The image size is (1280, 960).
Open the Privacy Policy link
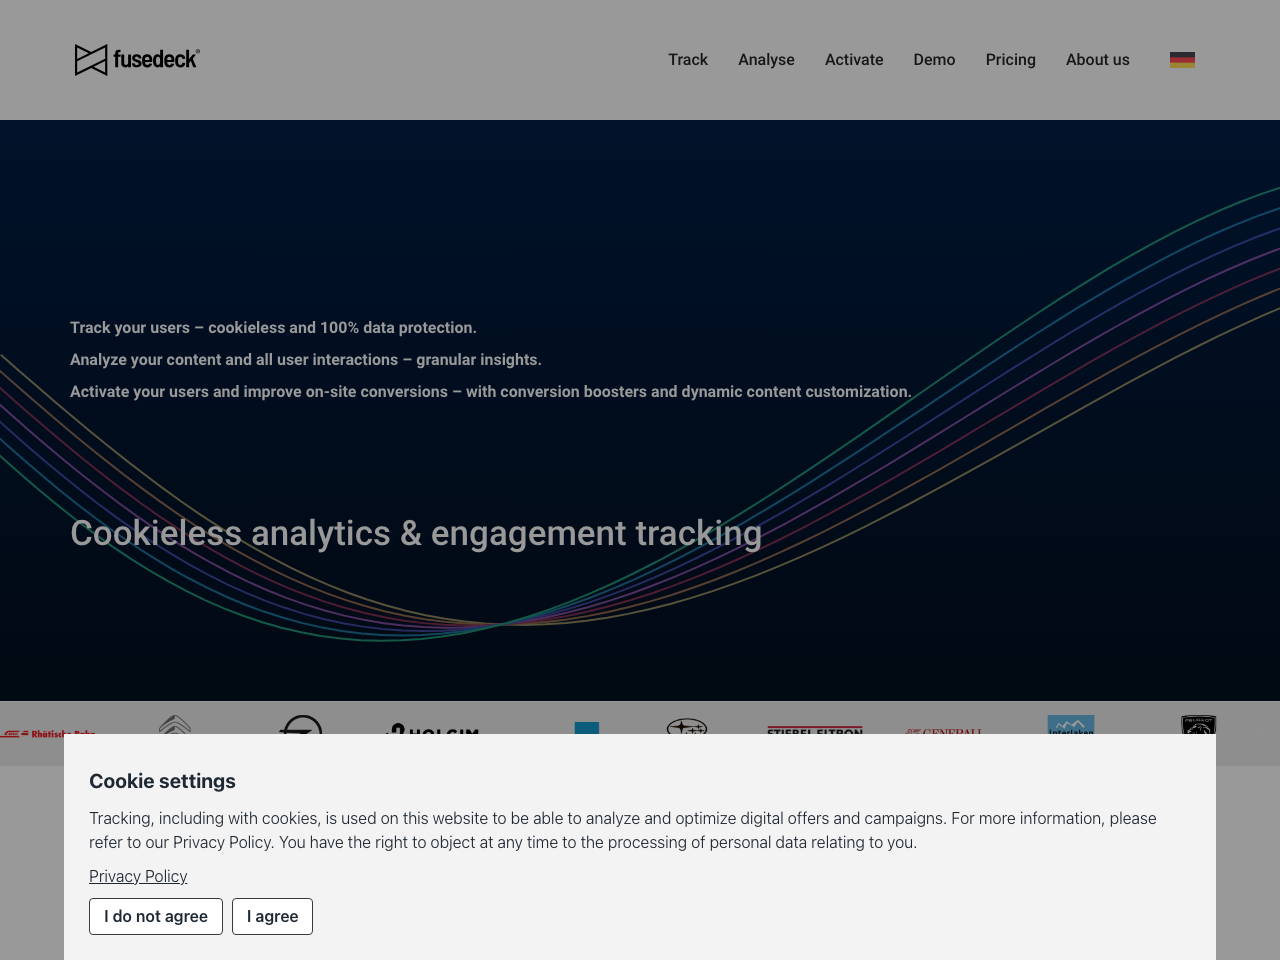pos(138,876)
